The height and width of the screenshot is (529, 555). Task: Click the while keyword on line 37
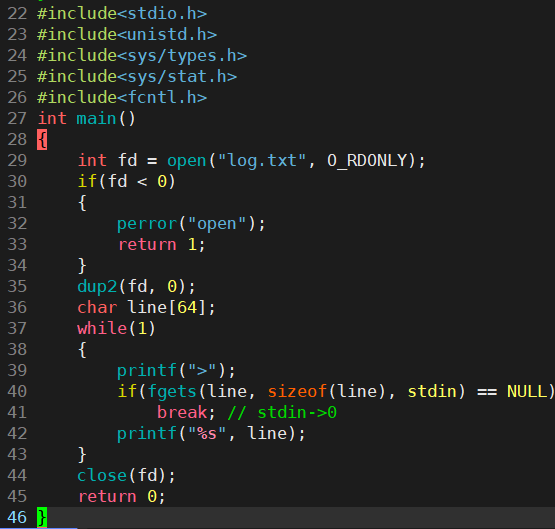pyautogui.click(x=102, y=328)
